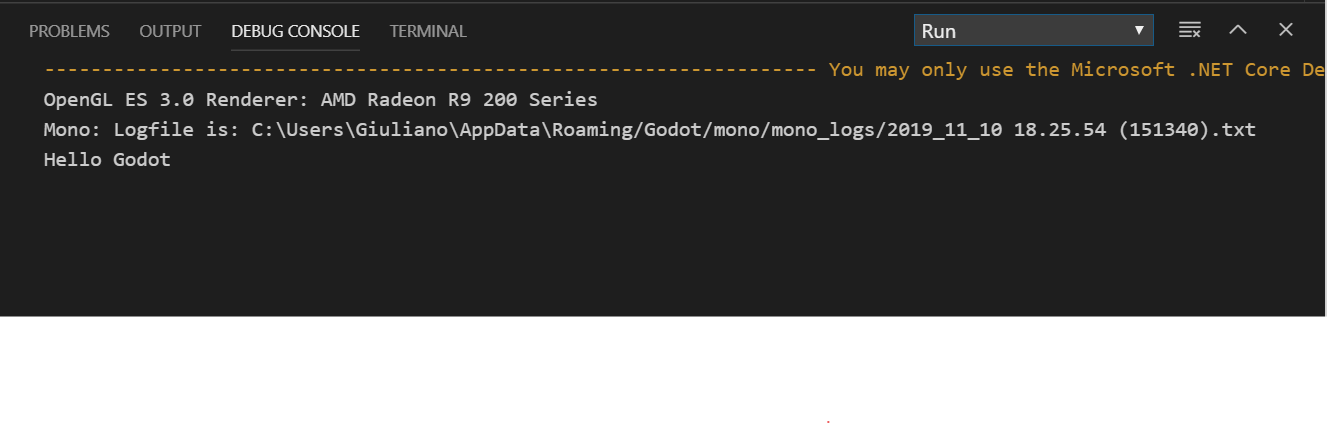The width and height of the screenshot is (1327, 423).
Task: Open the OUTPUT tab
Action: [170, 31]
